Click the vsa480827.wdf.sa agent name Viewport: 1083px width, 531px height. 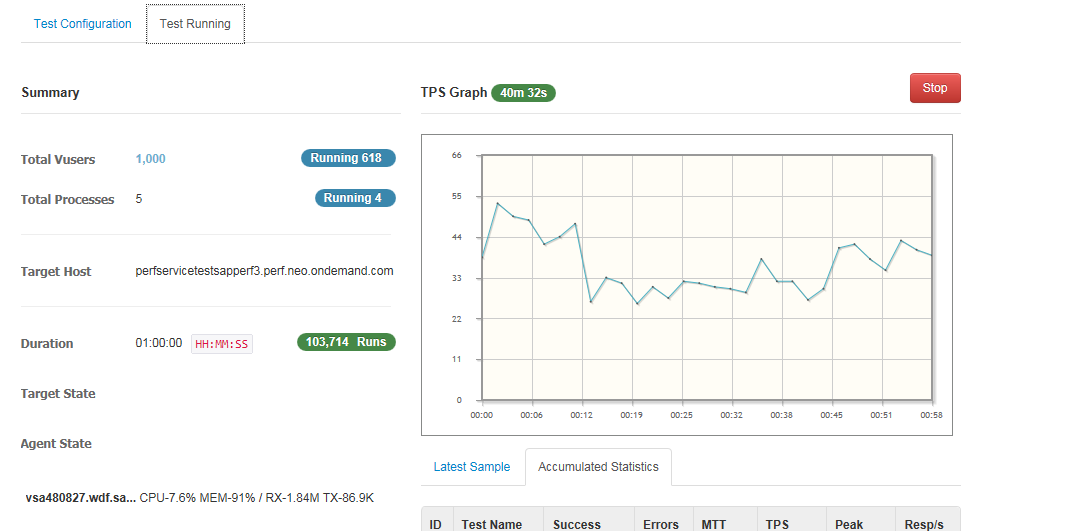pos(80,497)
